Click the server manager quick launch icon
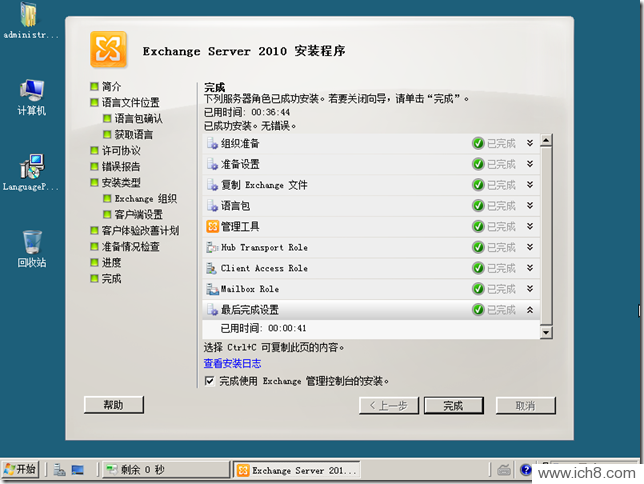The height and width of the screenshot is (484, 644). click(60, 470)
